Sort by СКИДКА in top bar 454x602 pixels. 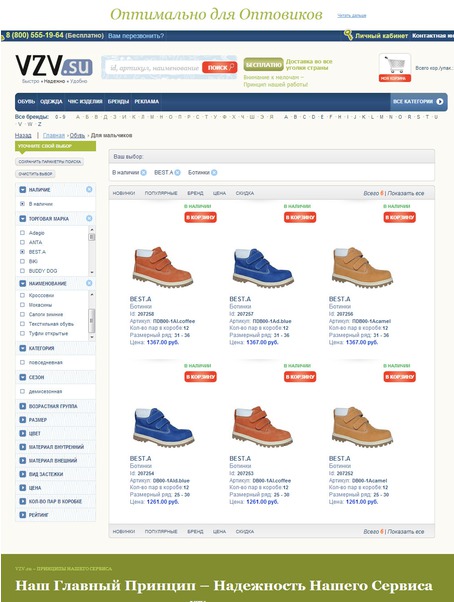click(245, 193)
